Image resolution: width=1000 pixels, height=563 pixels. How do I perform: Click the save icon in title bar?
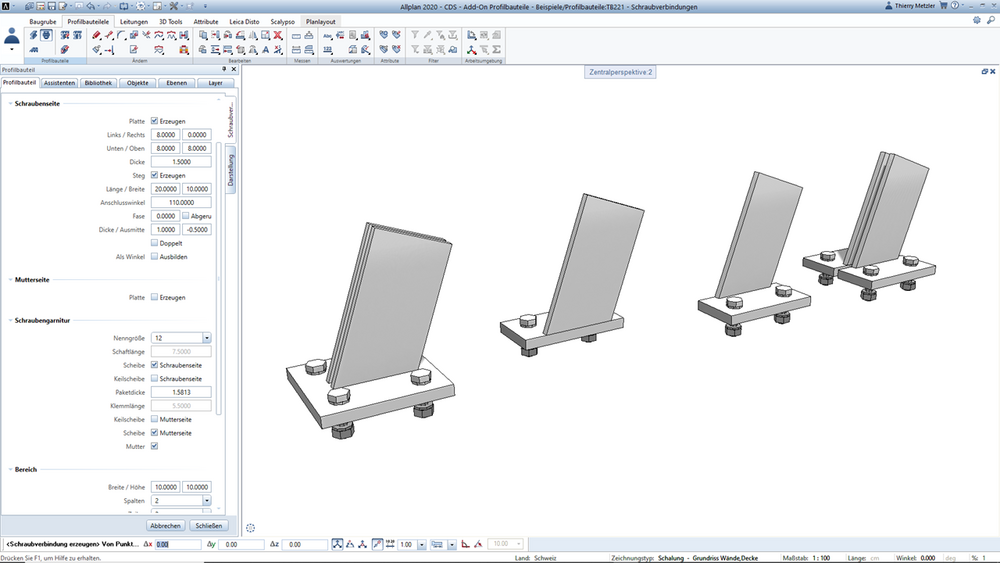click(x=52, y=6)
